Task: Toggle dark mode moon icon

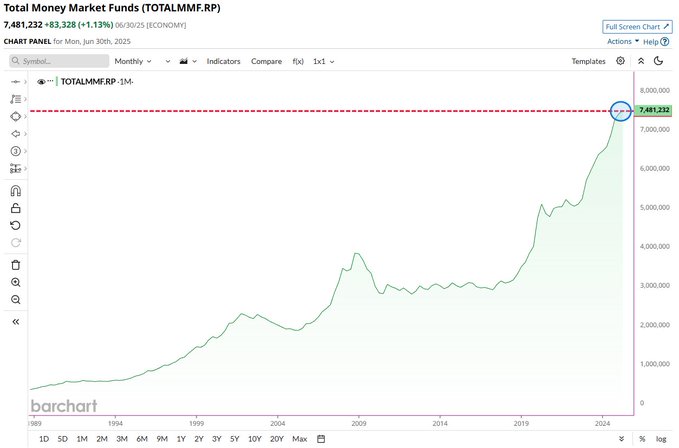Action: pyautogui.click(x=659, y=61)
